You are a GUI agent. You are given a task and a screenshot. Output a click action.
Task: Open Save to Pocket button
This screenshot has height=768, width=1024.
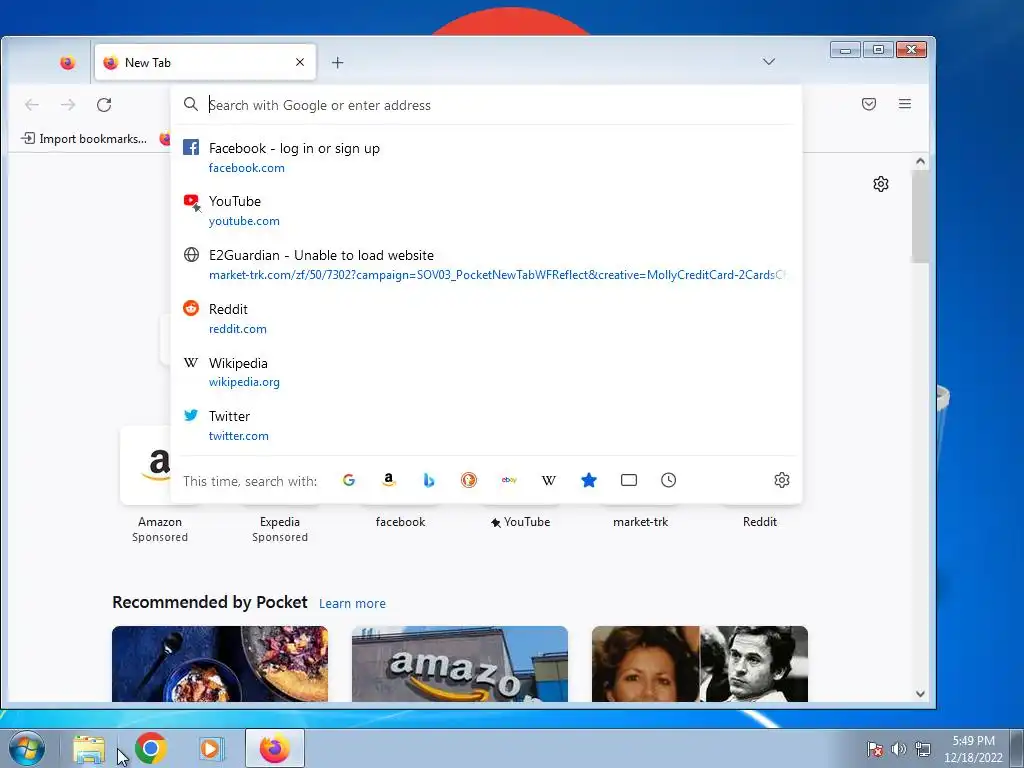pos(869,104)
